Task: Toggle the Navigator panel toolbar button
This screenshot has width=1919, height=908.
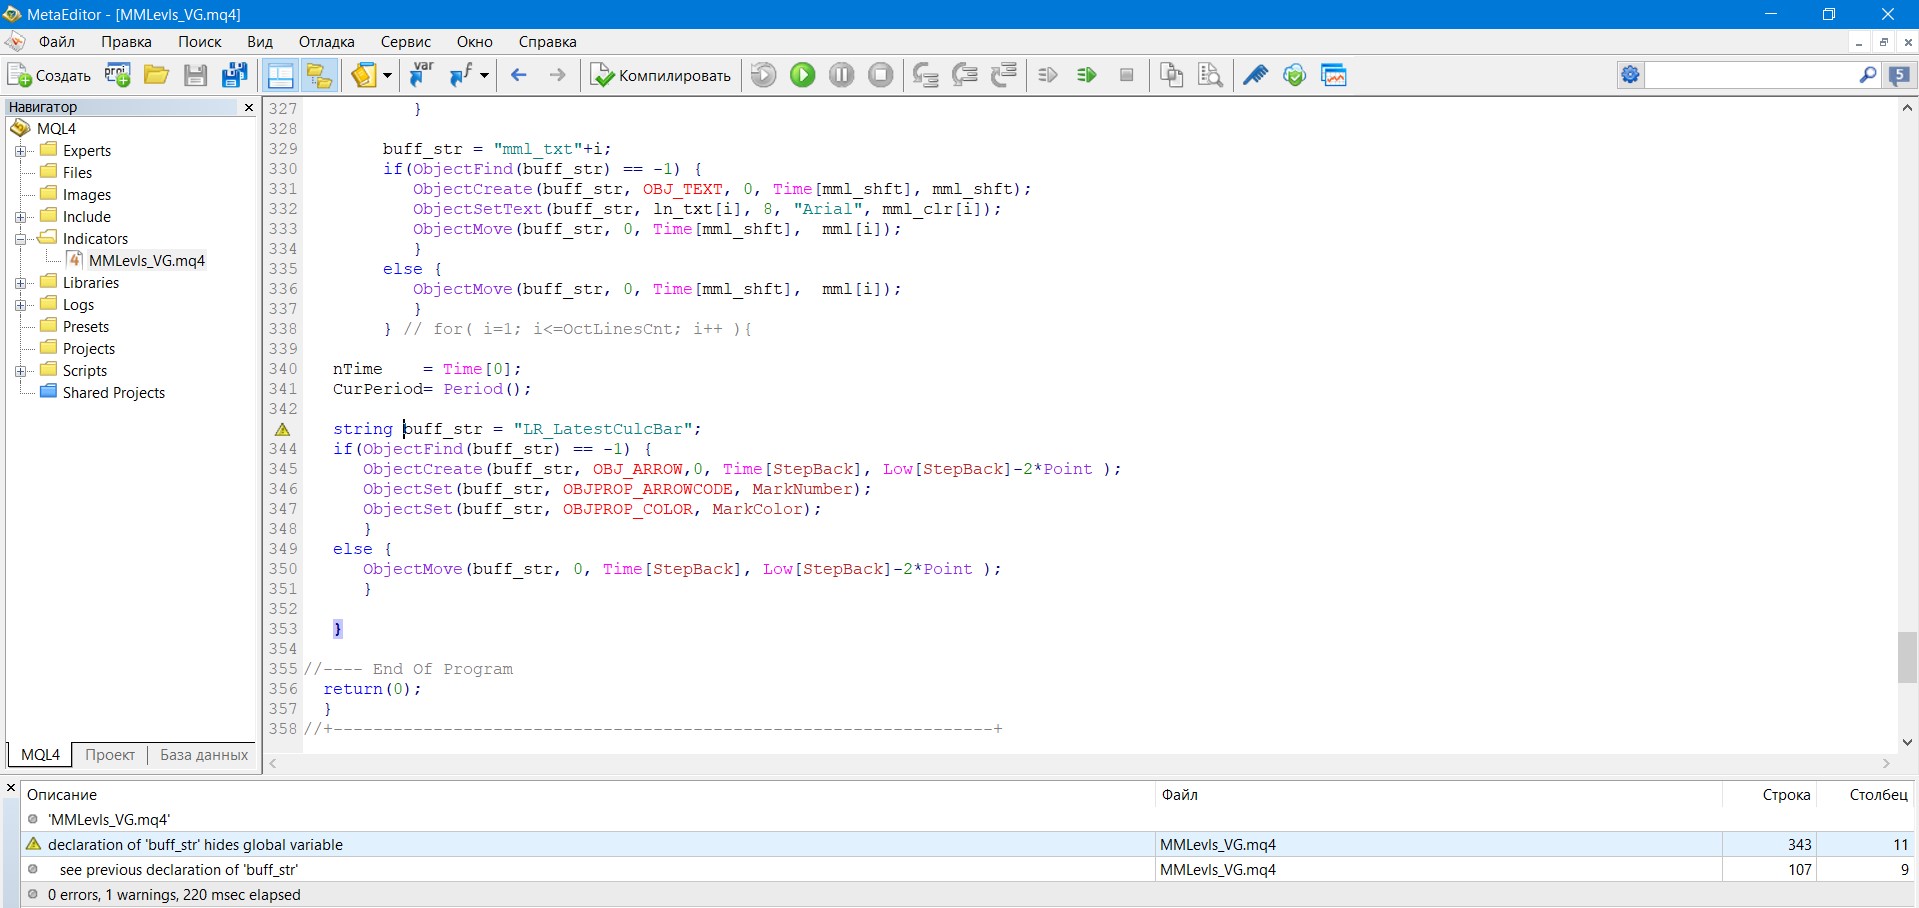Action: [x=319, y=75]
